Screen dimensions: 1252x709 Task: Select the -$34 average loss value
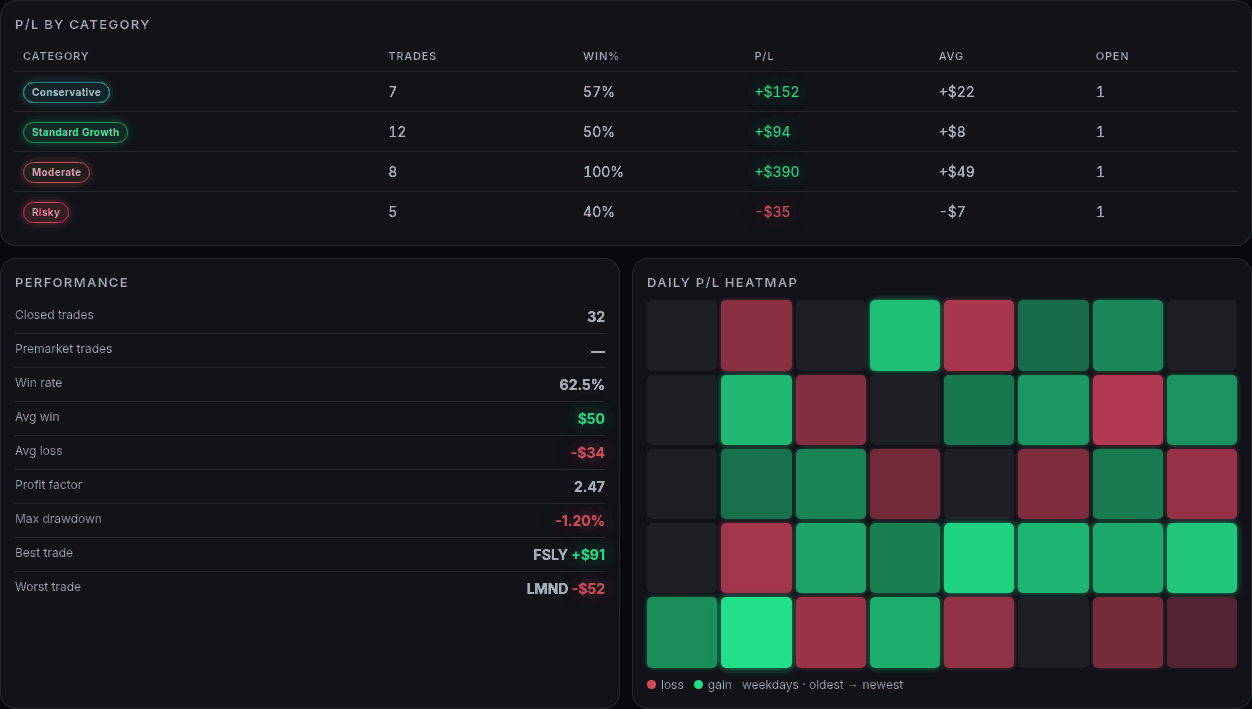click(x=588, y=453)
